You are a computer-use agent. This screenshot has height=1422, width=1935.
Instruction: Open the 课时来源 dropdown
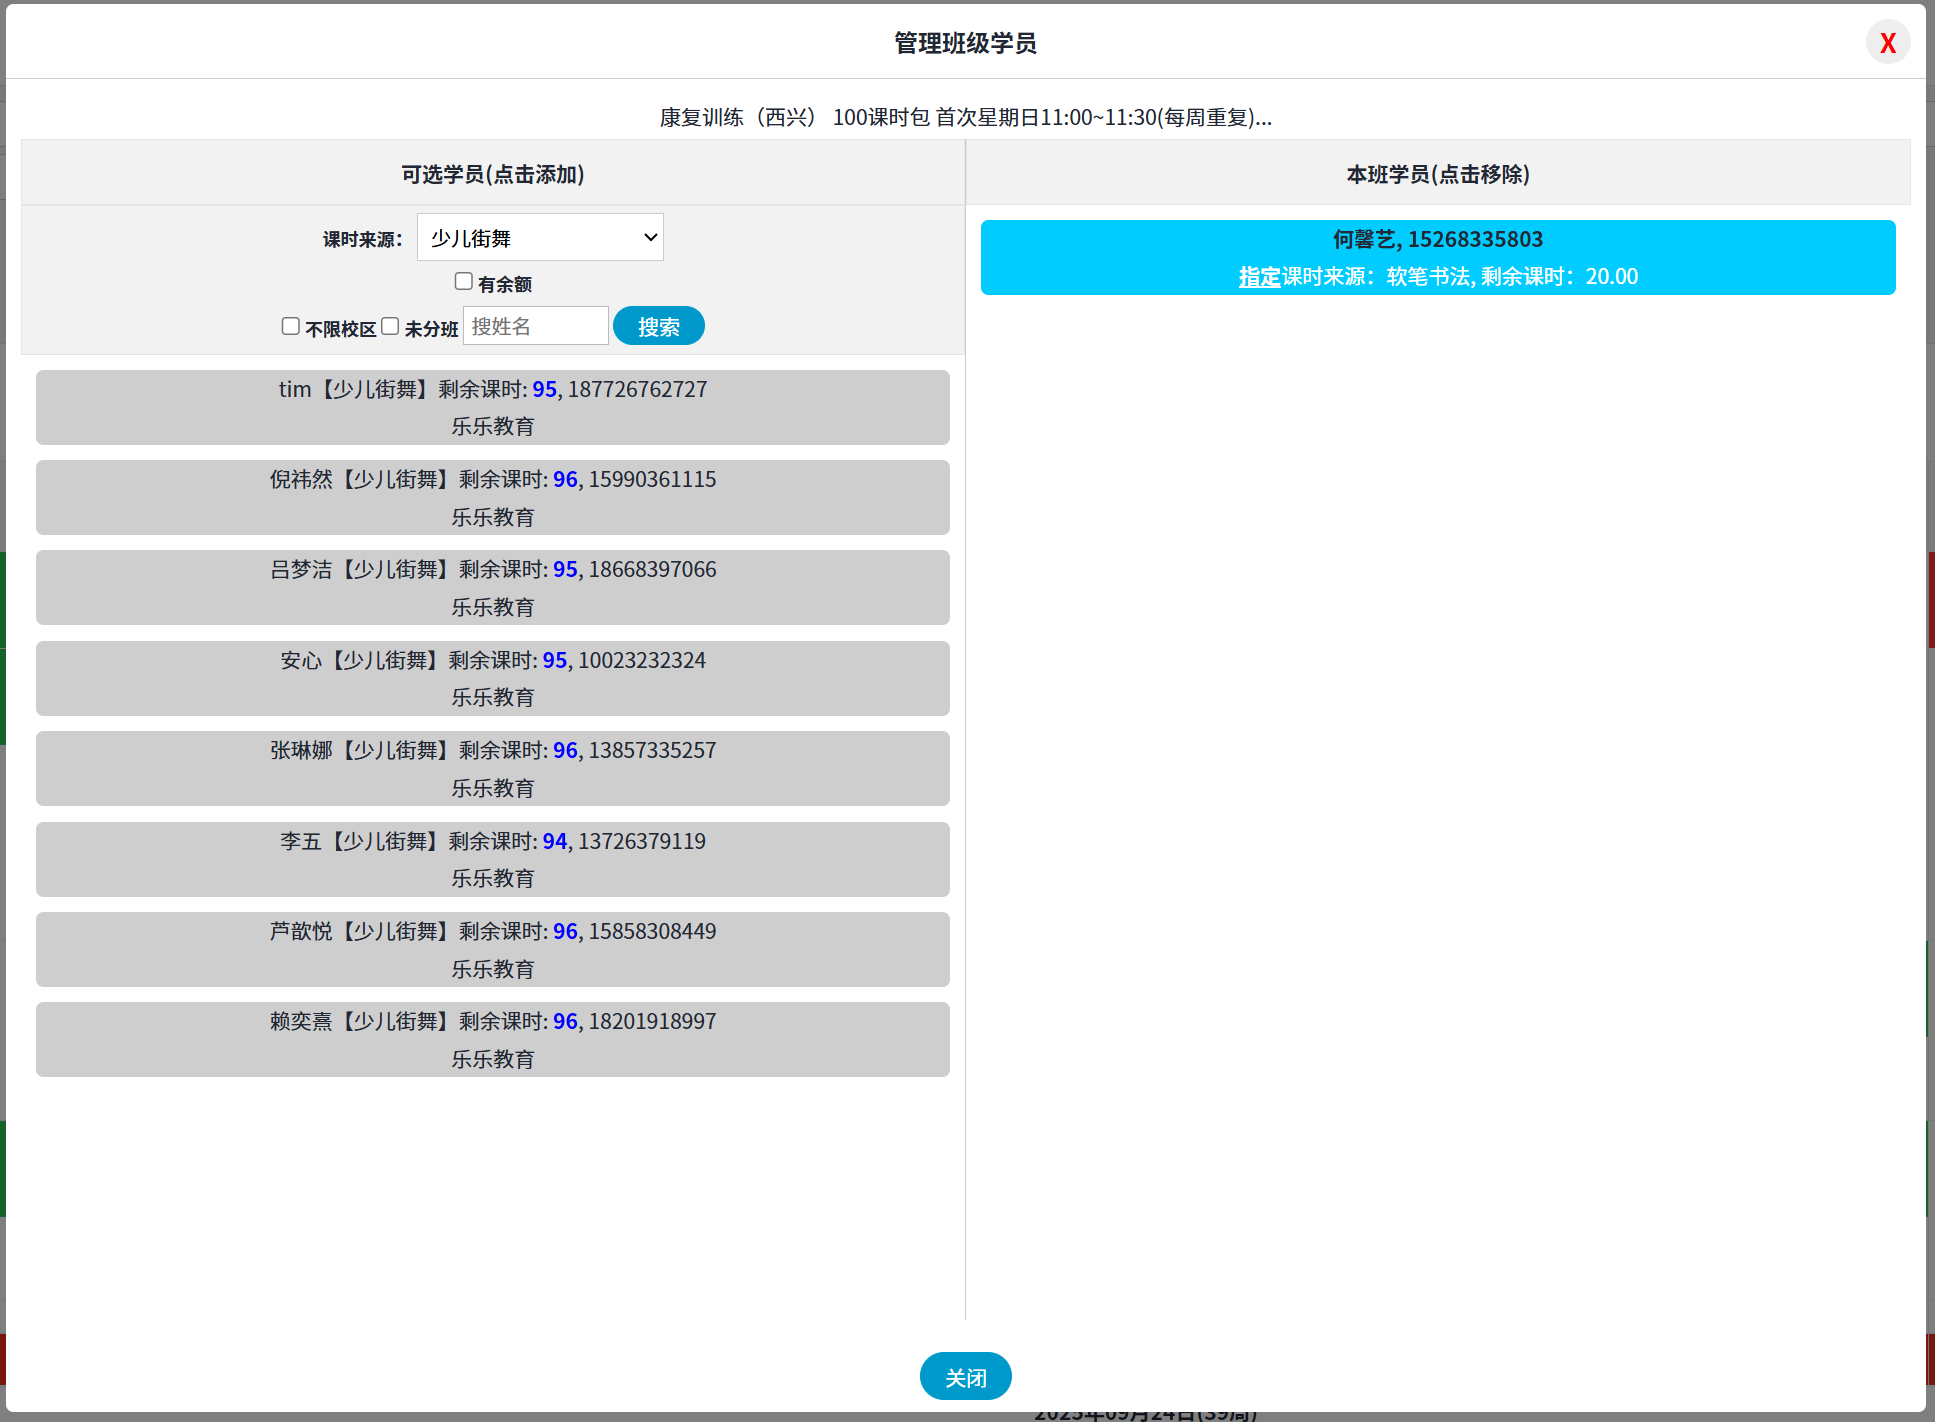pyautogui.click(x=540, y=238)
